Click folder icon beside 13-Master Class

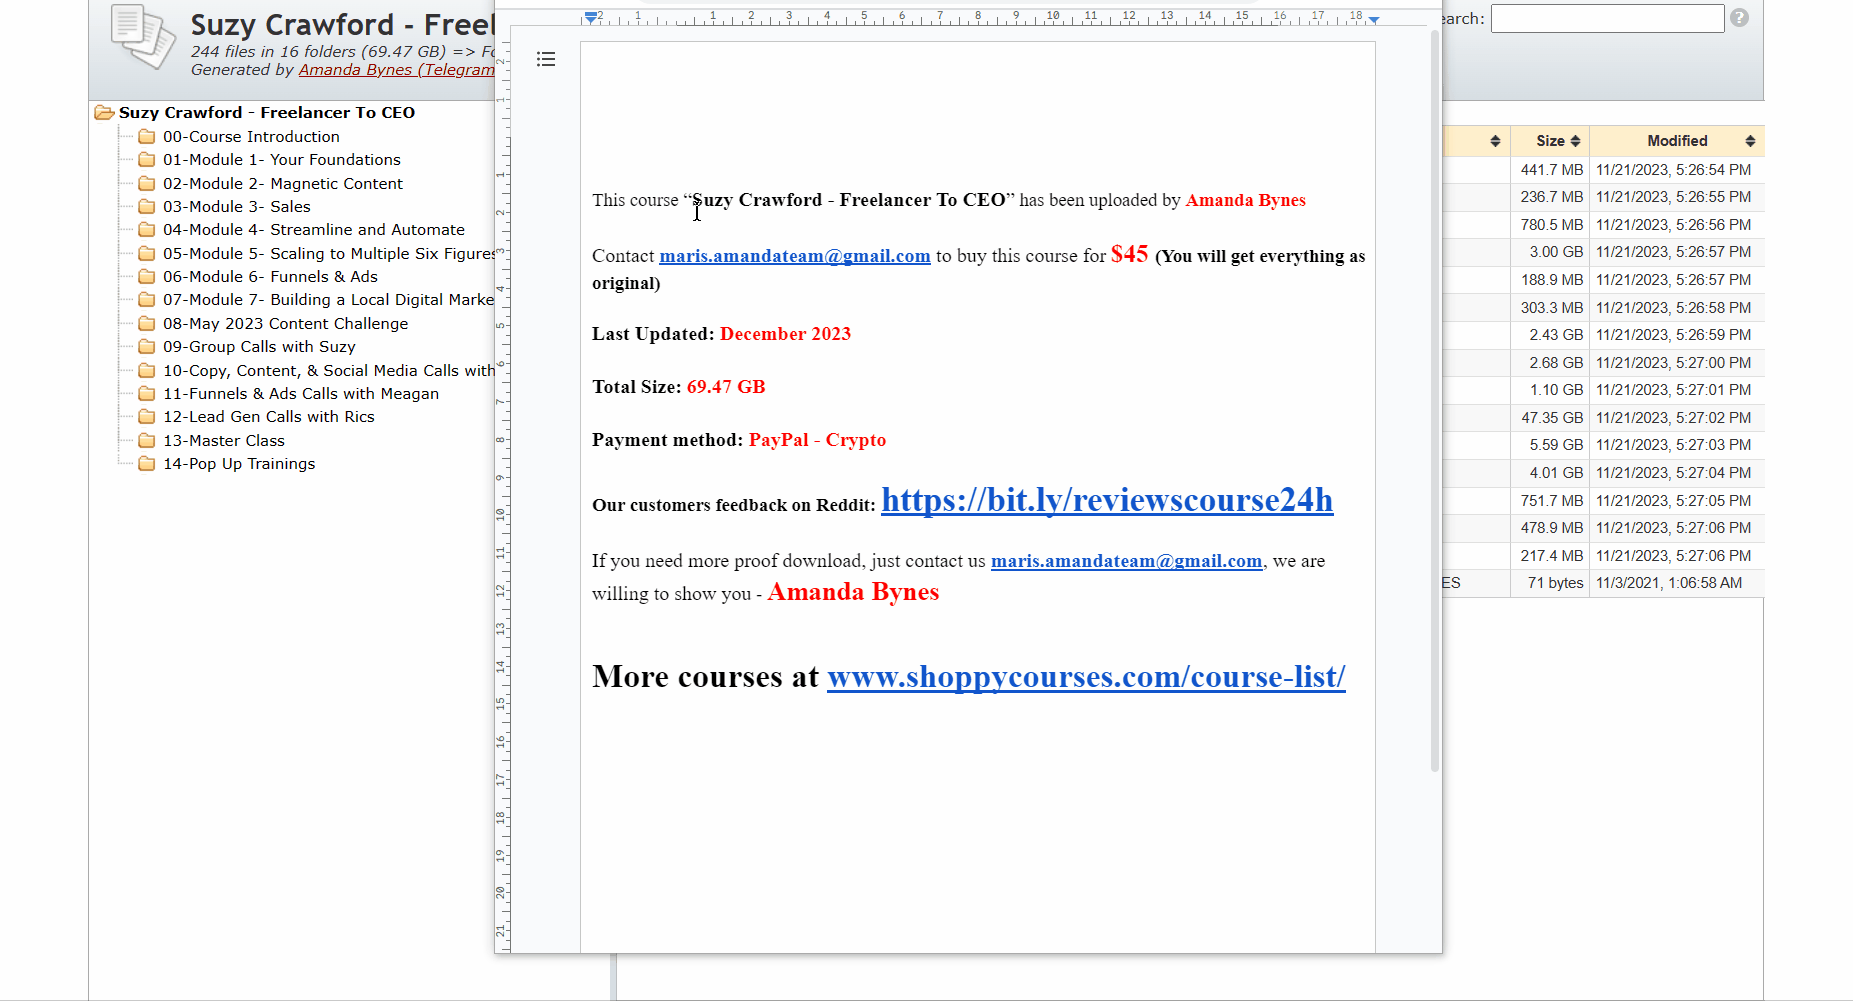click(147, 441)
